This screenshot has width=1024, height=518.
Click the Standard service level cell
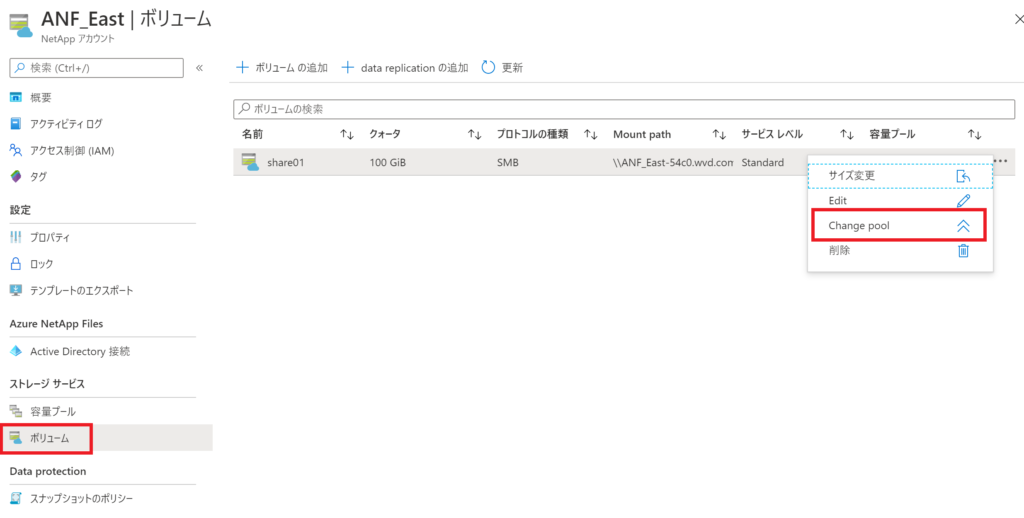coord(763,163)
